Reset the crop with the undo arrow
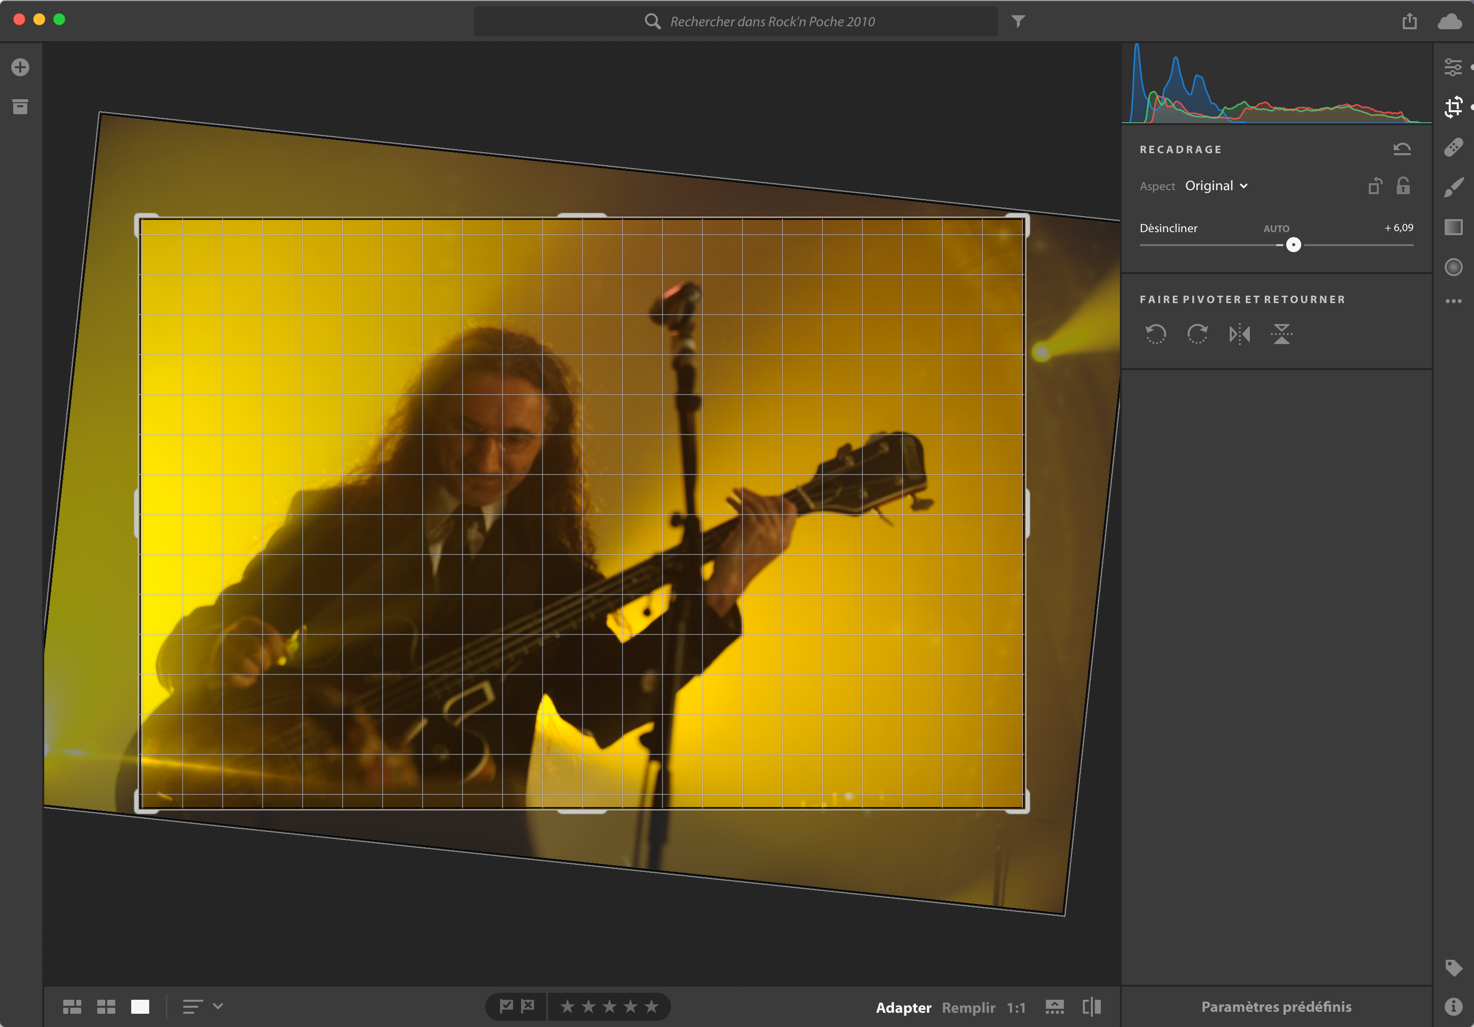The image size is (1474, 1027). coord(1402,149)
